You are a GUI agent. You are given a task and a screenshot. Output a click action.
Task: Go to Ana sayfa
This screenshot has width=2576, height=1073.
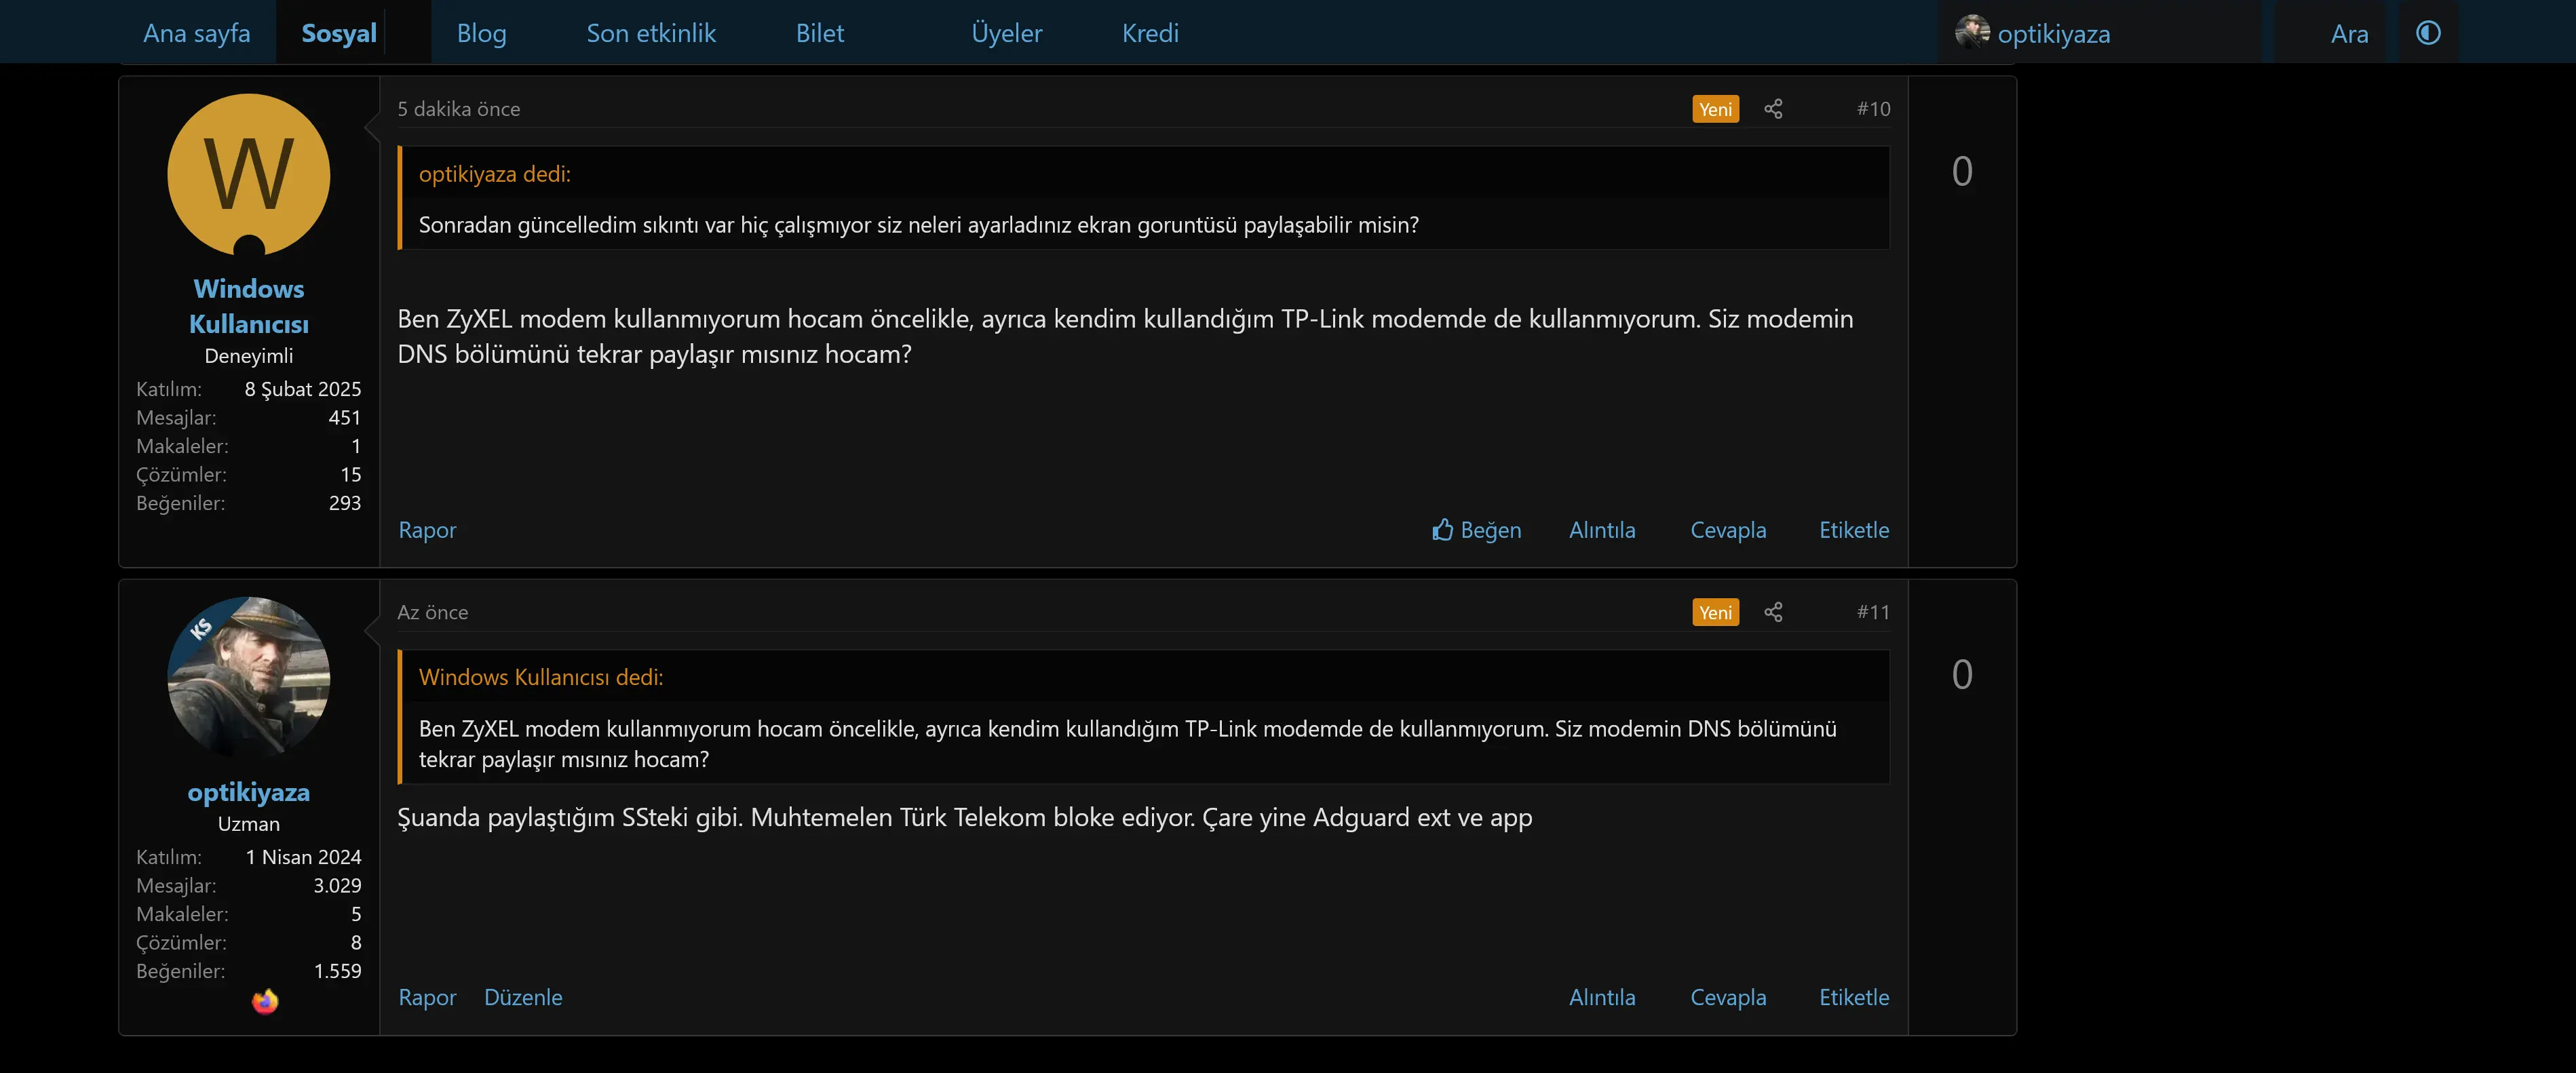point(197,33)
